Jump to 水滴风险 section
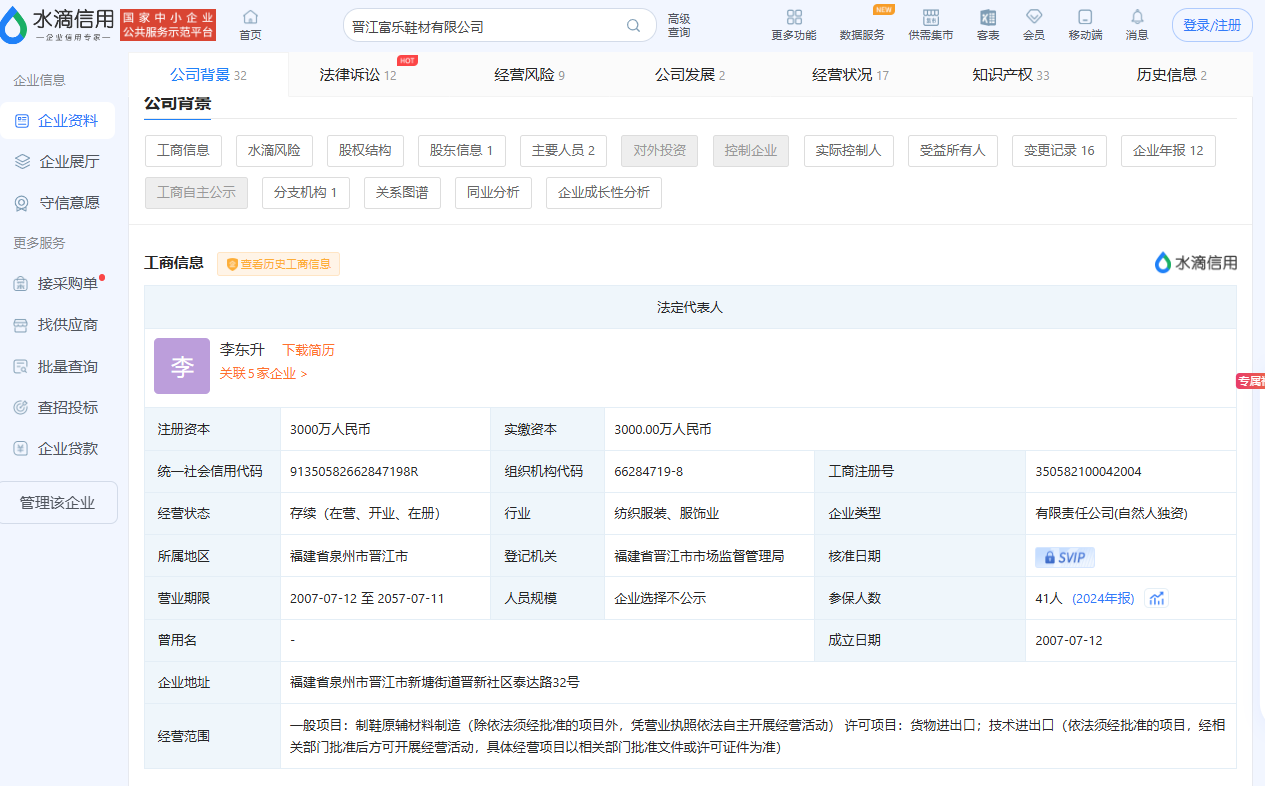Image resolution: width=1265 pixels, height=786 pixels. tap(275, 151)
